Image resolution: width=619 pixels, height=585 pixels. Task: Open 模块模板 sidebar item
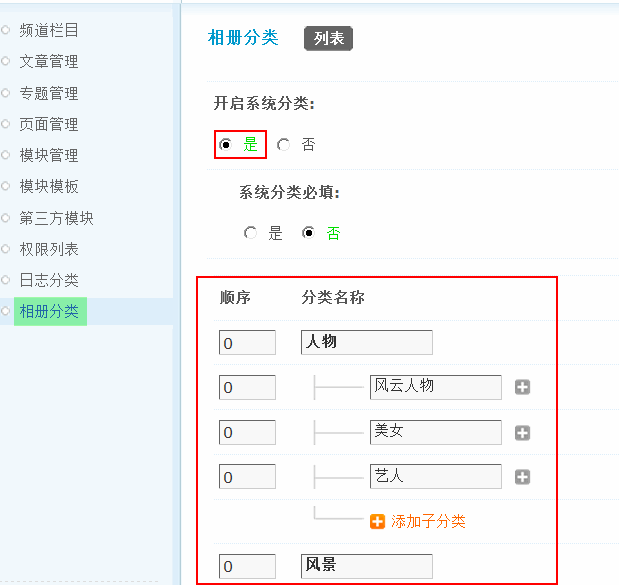click(x=49, y=186)
